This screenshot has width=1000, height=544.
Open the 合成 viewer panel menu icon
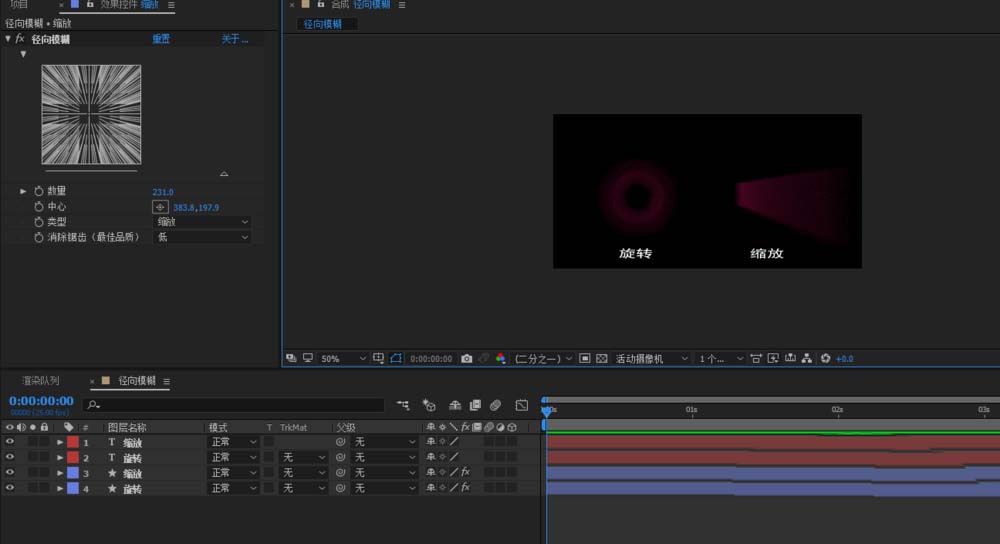coord(402,5)
